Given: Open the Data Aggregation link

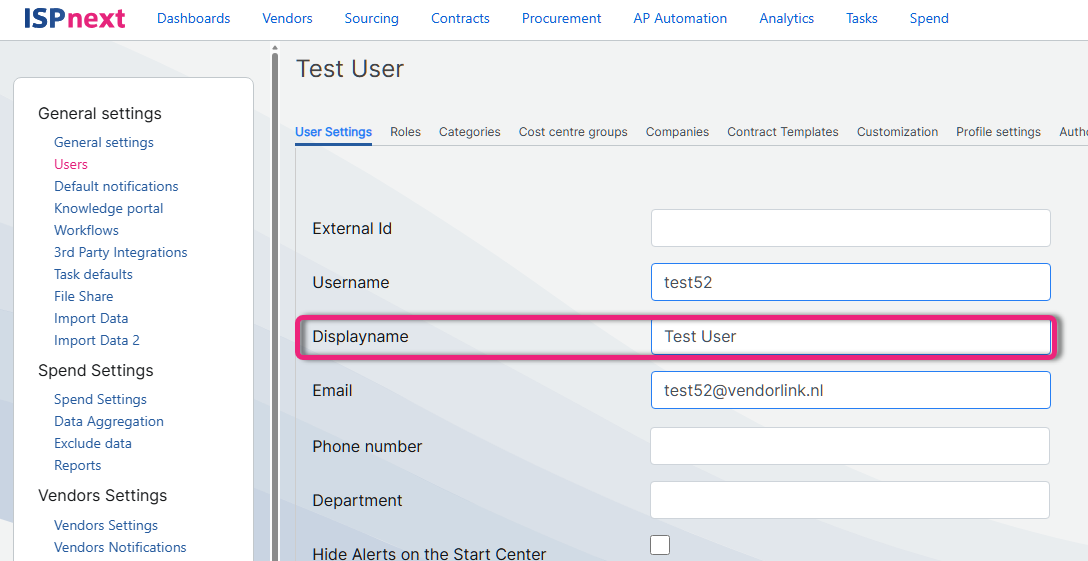Looking at the screenshot, I should 108,421.
